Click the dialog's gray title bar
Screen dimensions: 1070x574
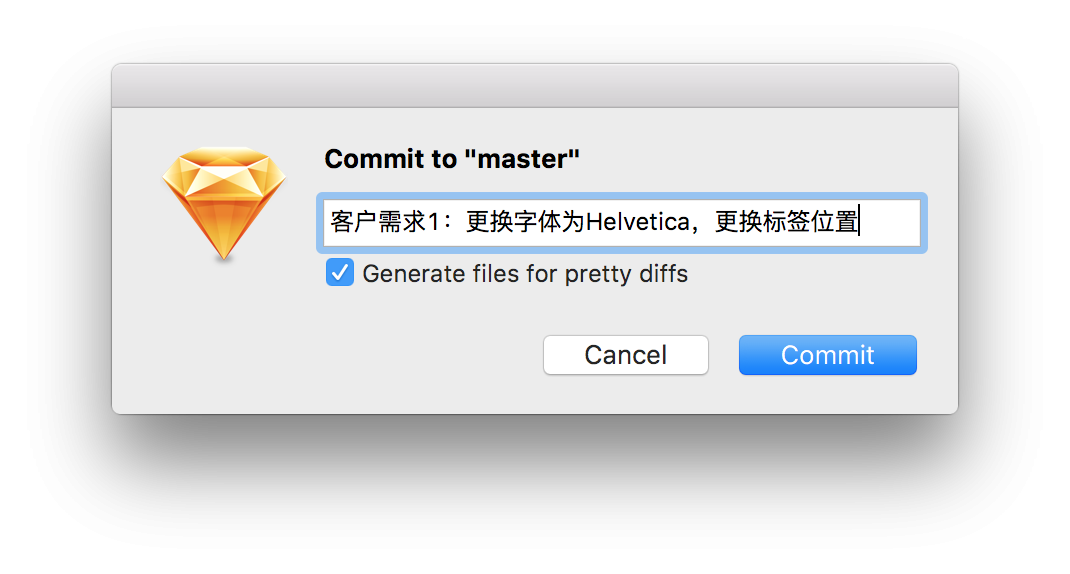[x=535, y=85]
